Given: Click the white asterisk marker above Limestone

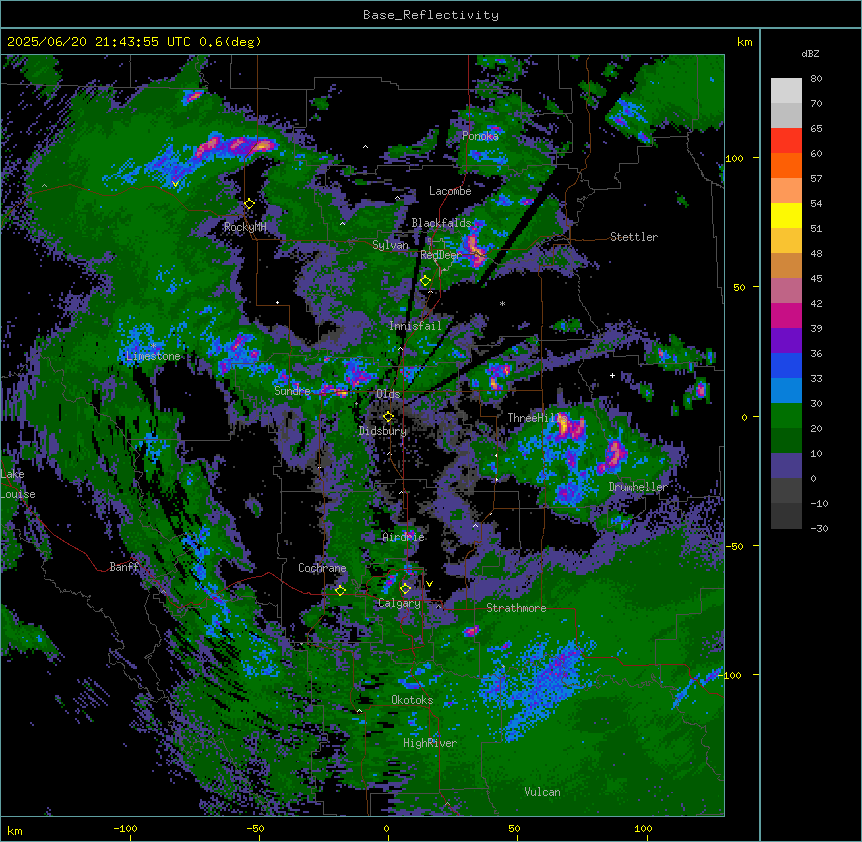Looking at the screenshot, I should point(153,345).
